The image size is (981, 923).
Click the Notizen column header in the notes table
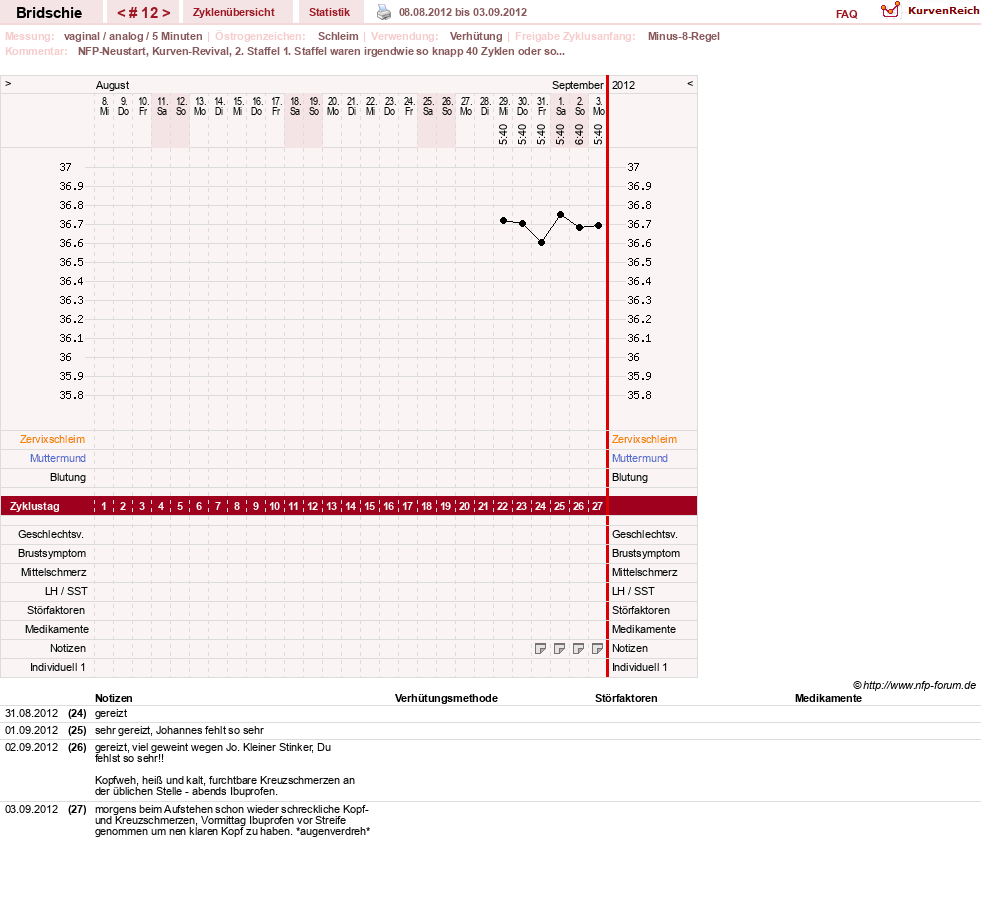pyautogui.click(x=114, y=698)
